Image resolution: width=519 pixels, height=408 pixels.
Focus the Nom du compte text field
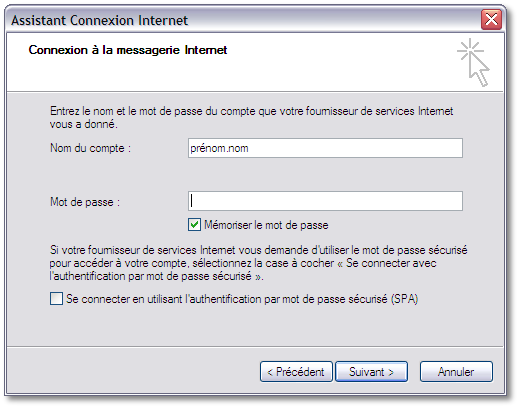tap(325, 148)
